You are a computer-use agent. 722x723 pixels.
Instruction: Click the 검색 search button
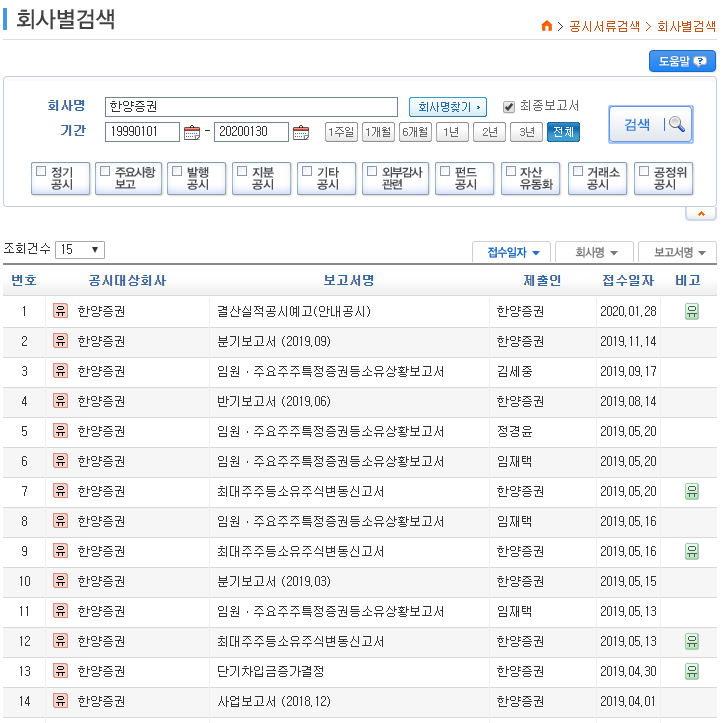pos(651,124)
